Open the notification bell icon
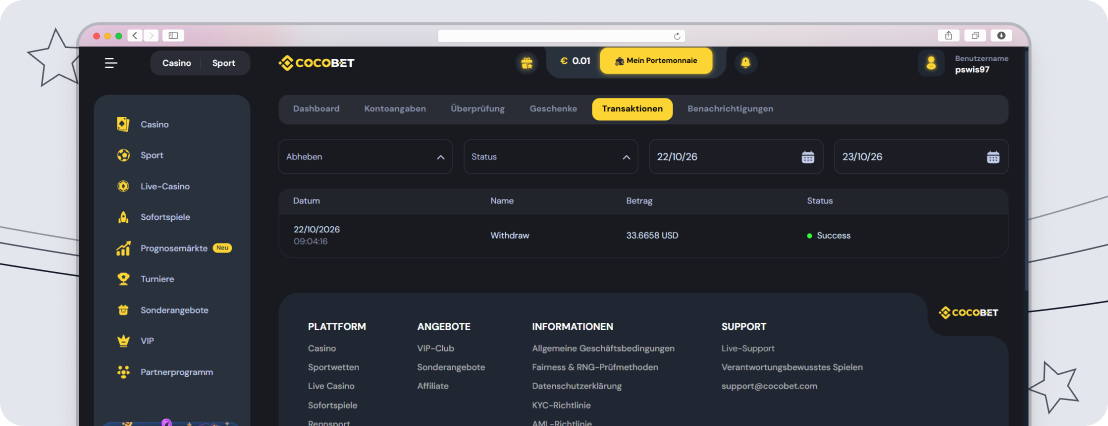Screen dimensions: 1108x426 pyautogui.click(x=745, y=63)
